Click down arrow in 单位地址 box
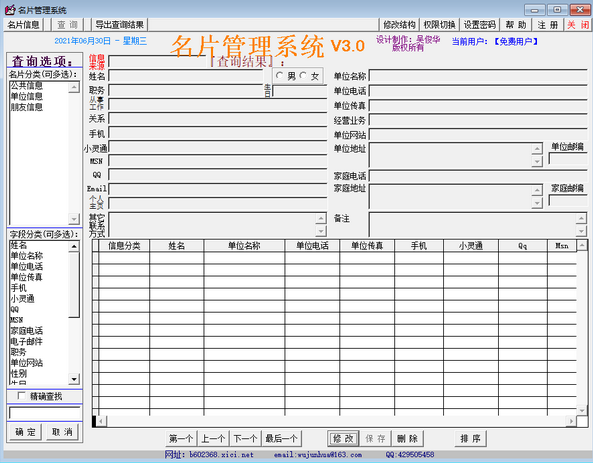Image resolution: width=593 pixels, height=463 pixels. pyautogui.click(x=537, y=162)
